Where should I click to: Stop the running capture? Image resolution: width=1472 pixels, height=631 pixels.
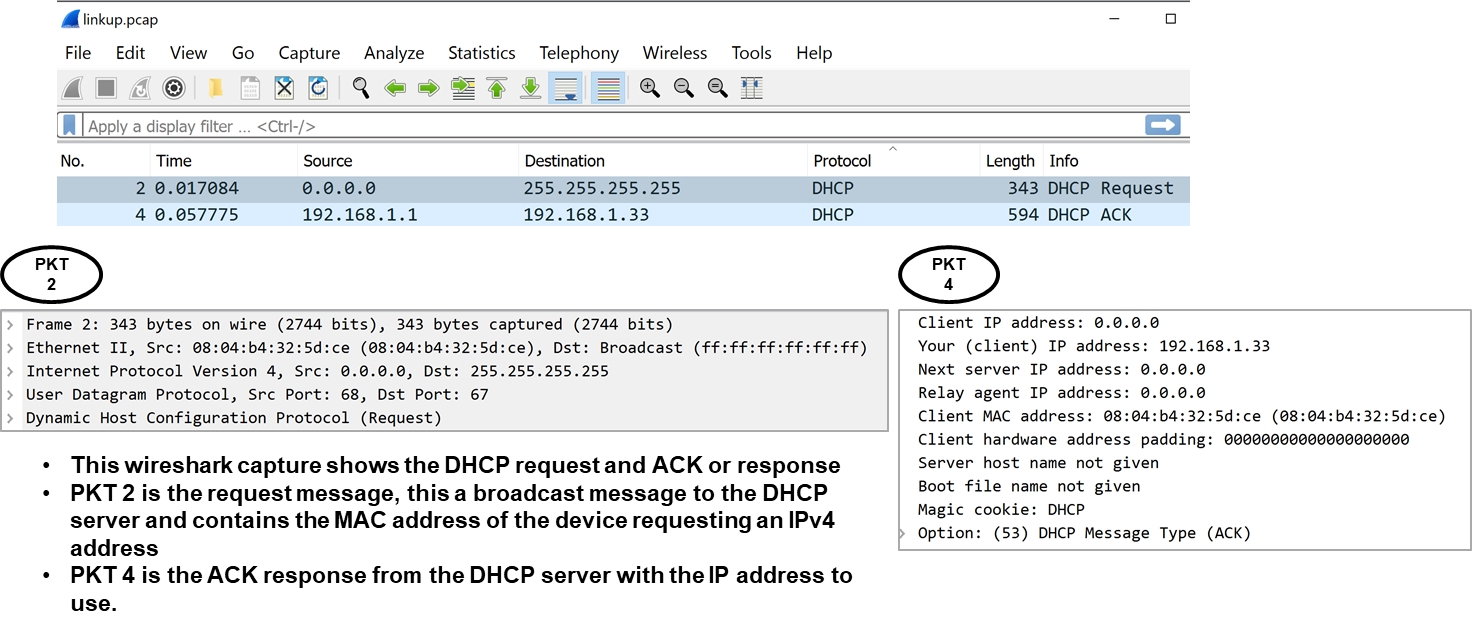coord(105,88)
